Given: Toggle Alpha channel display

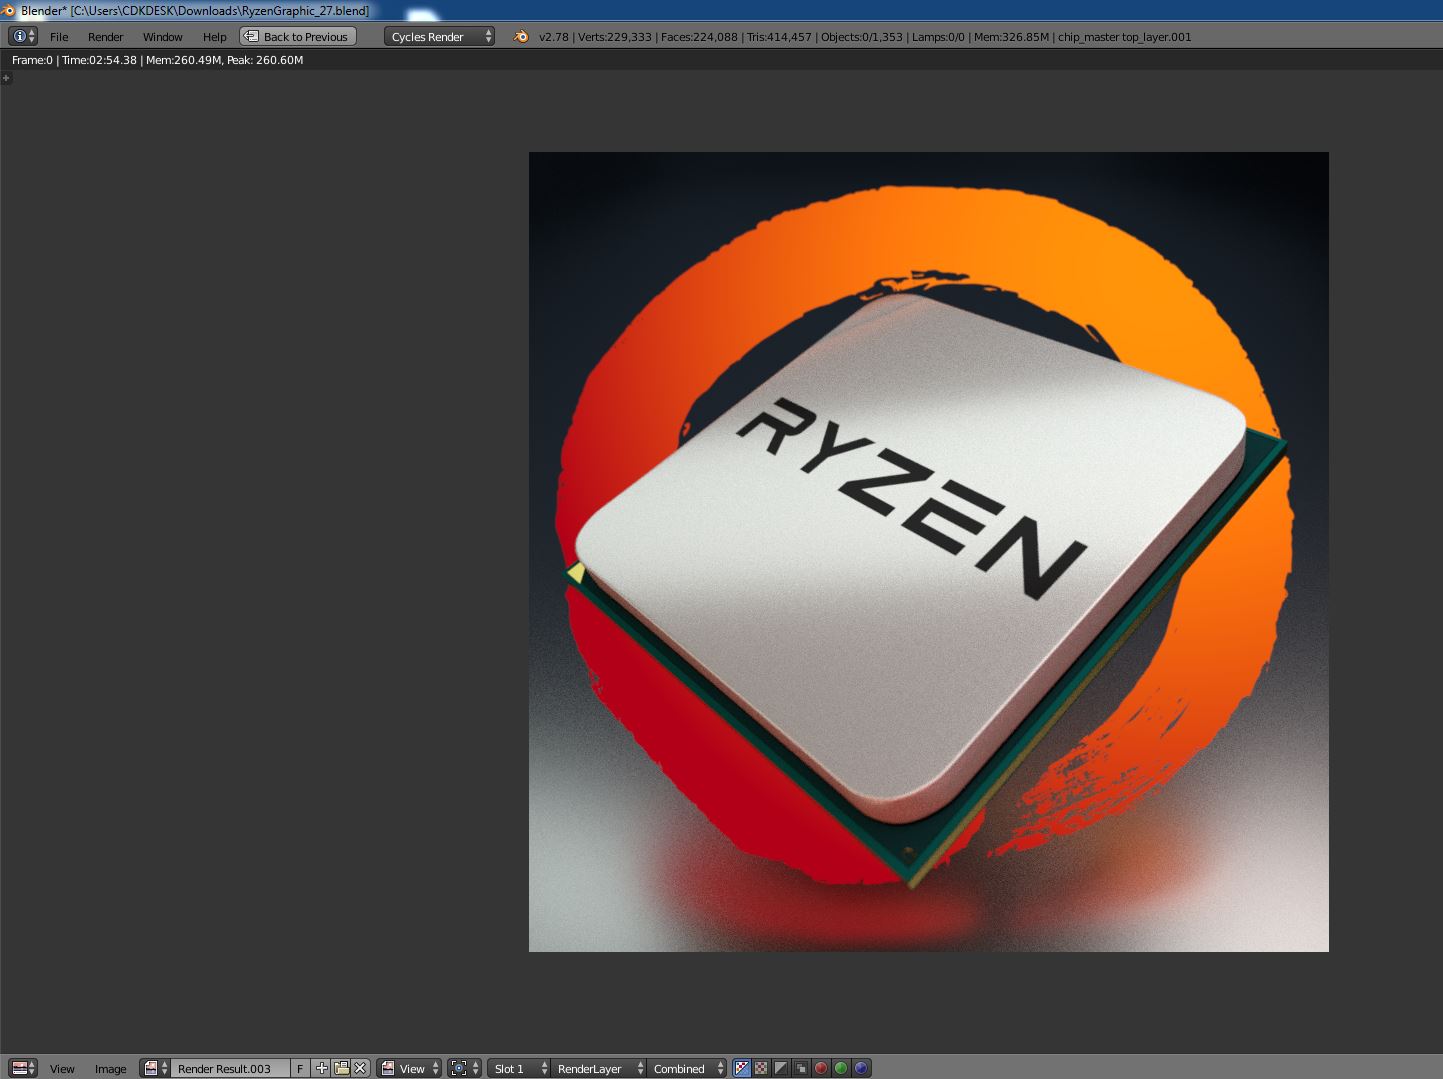Looking at the screenshot, I should [x=781, y=1068].
